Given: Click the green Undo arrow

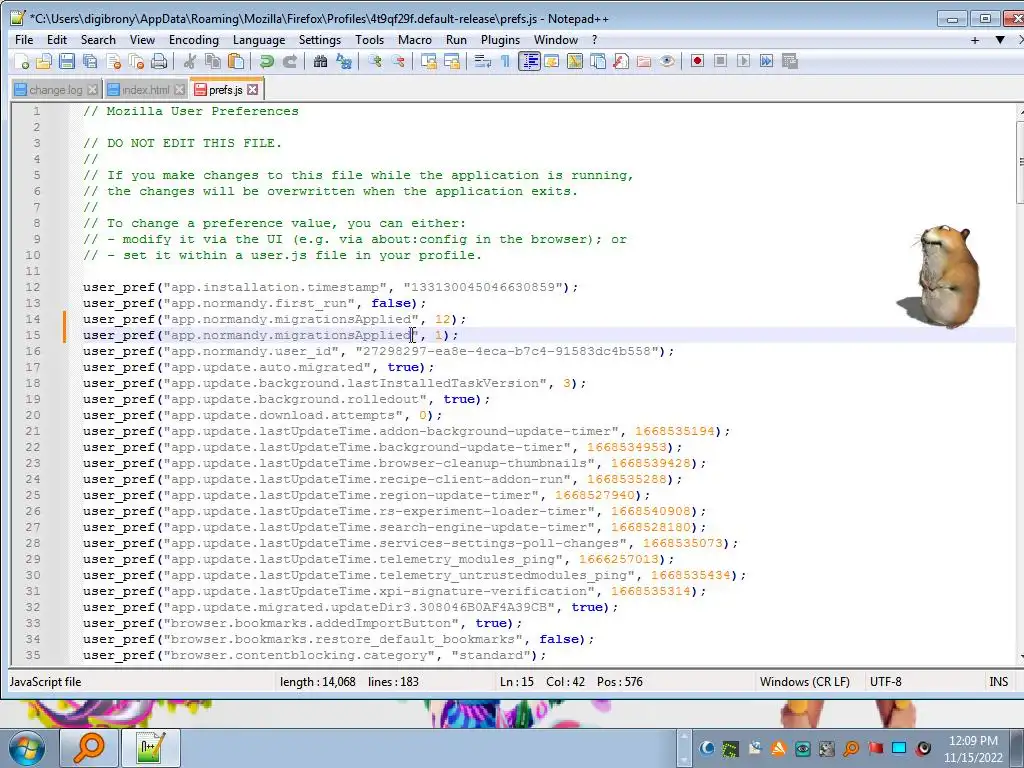Looking at the screenshot, I should pos(266,61).
